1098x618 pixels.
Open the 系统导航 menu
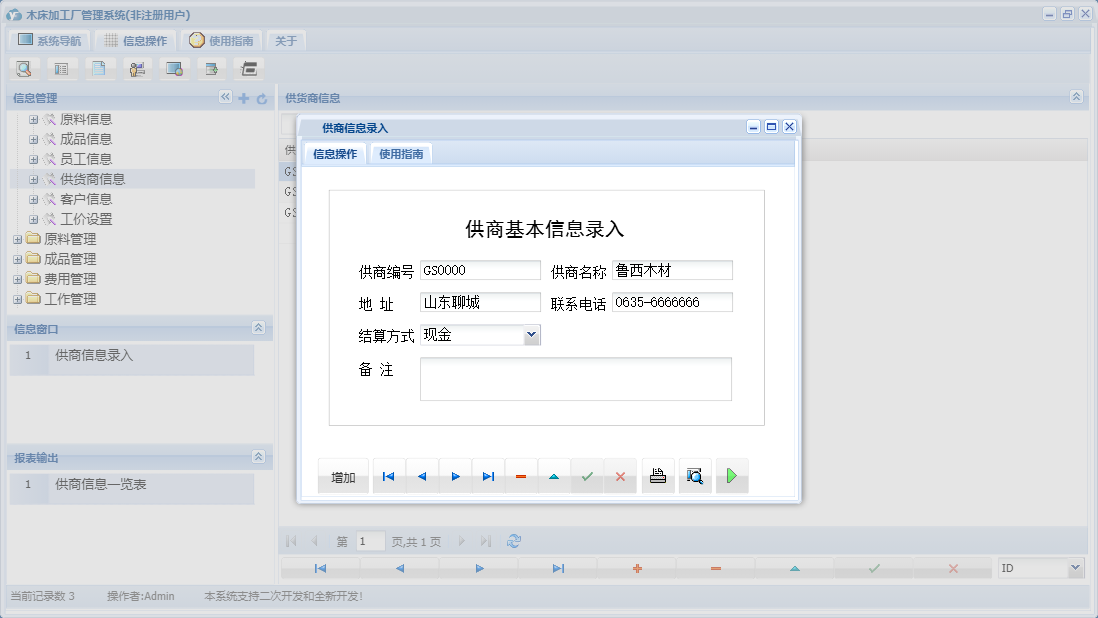(48, 40)
